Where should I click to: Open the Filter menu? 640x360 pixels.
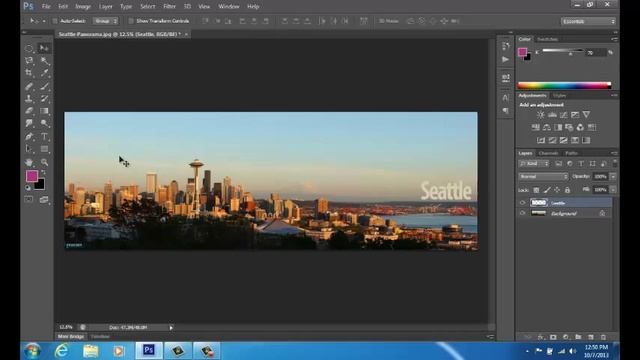tap(169, 7)
